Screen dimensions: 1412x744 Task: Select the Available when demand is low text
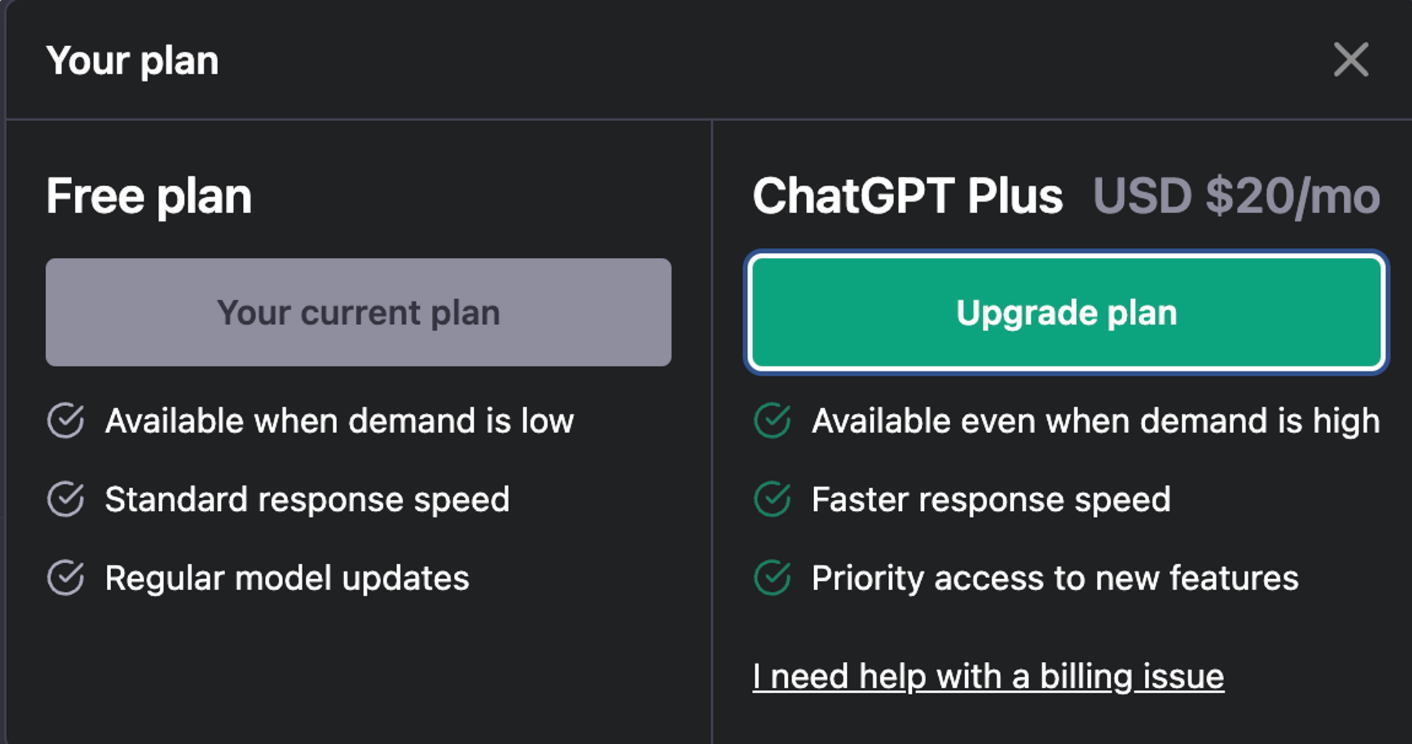[x=339, y=421]
